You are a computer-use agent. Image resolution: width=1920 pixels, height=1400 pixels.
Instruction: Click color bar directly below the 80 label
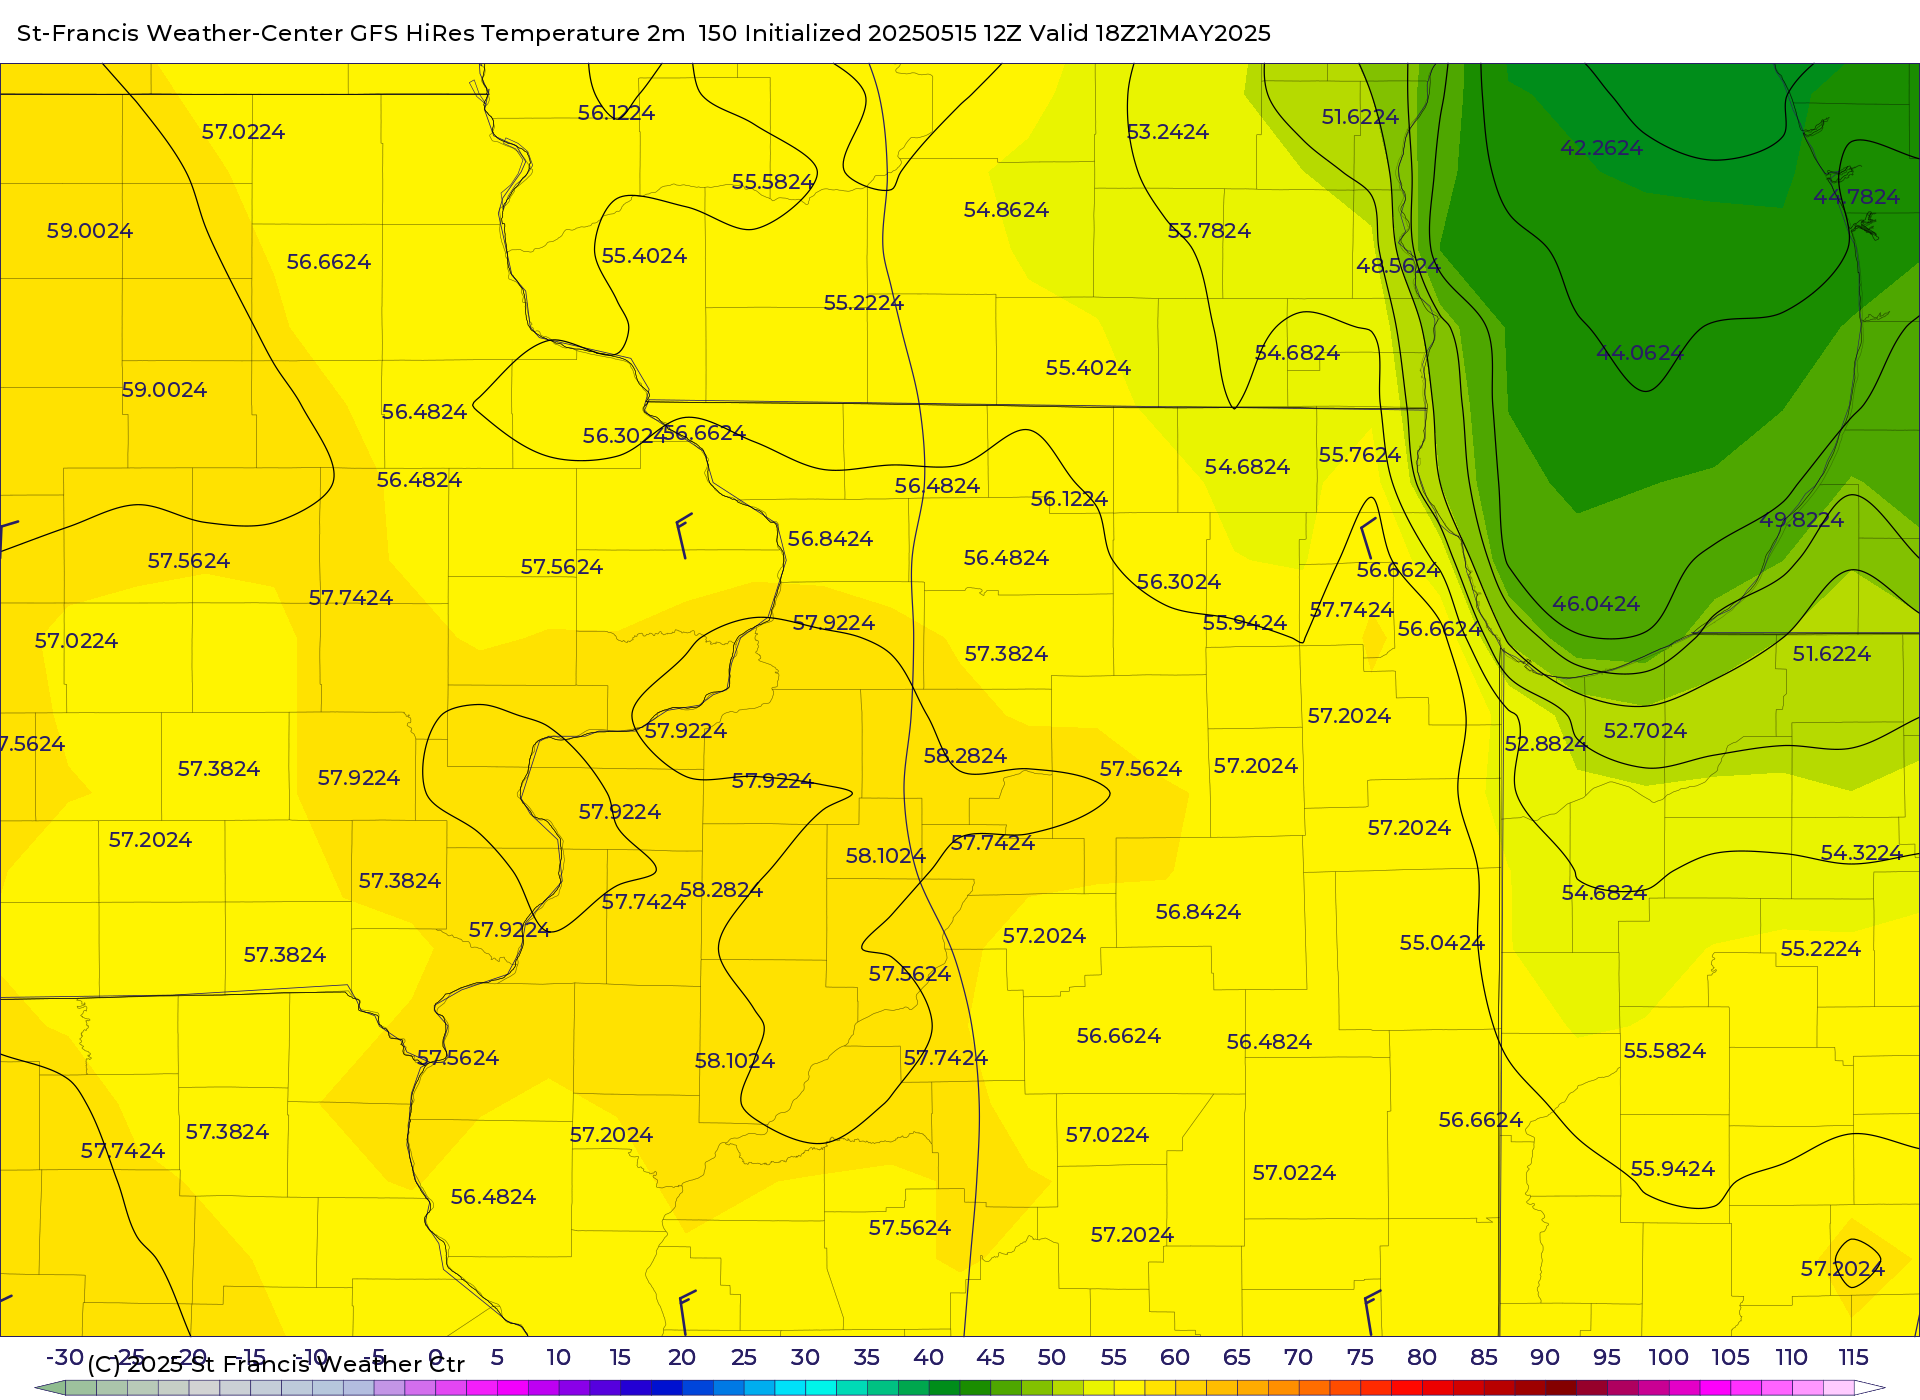(x=1422, y=1388)
